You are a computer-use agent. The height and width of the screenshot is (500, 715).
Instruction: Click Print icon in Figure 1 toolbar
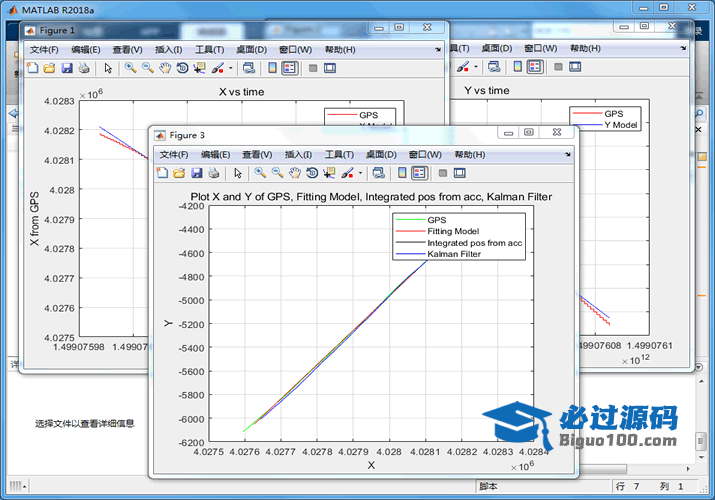[84, 68]
